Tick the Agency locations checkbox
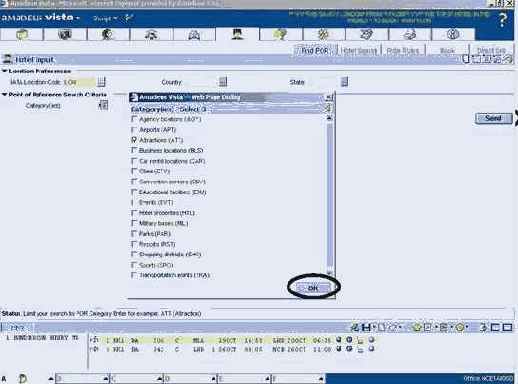518x384 pixels. click(134, 119)
